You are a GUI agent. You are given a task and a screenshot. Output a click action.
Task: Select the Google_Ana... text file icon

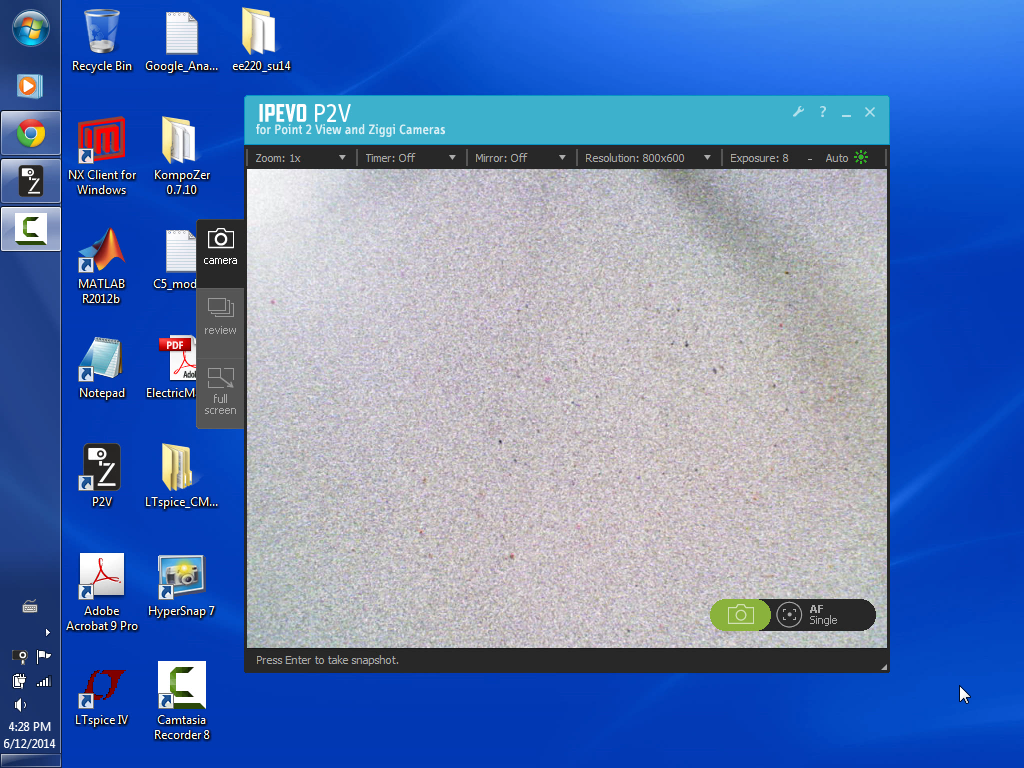pyautogui.click(x=182, y=40)
